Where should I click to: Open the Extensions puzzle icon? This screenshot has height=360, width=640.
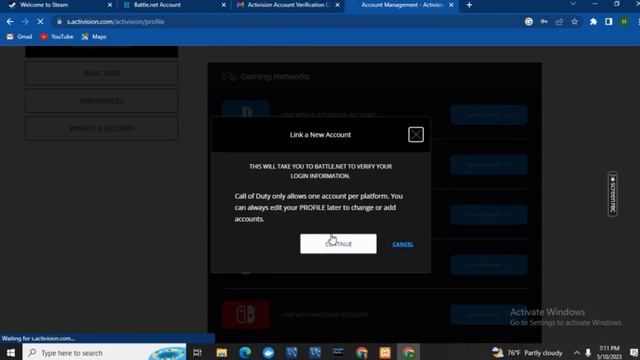tap(593, 22)
